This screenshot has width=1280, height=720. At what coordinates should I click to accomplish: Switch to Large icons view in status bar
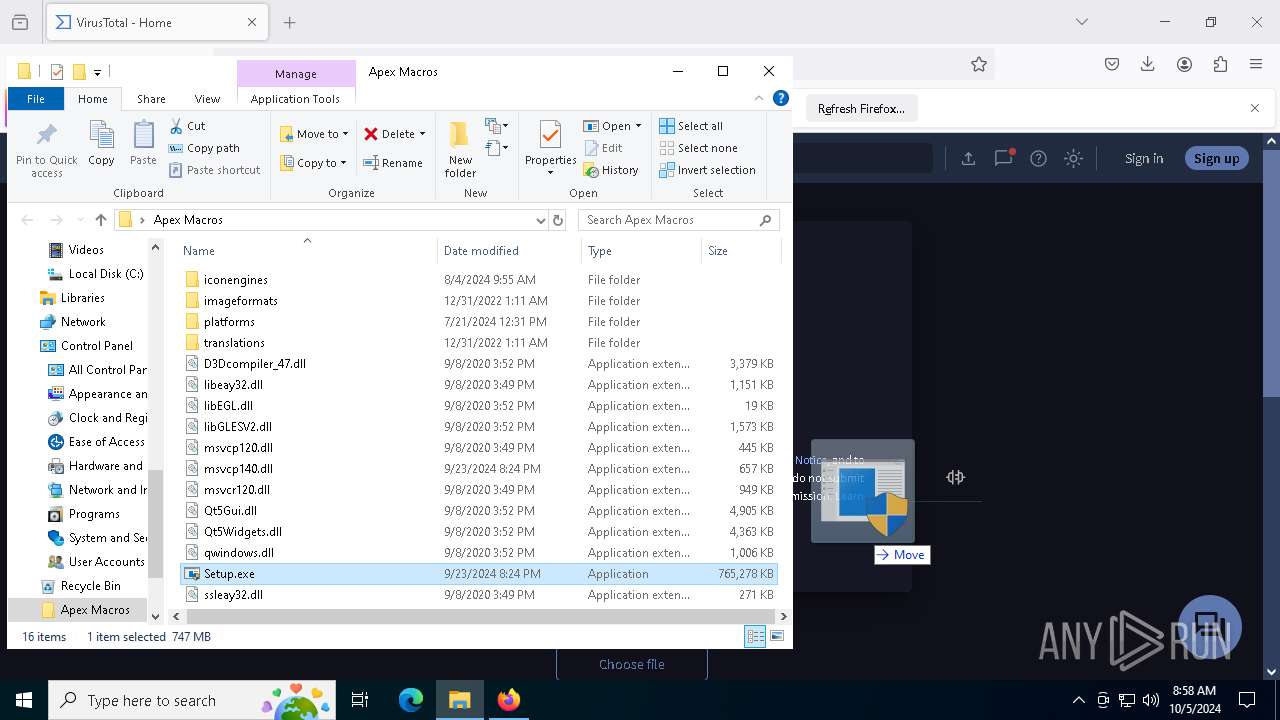[x=777, y=637]
